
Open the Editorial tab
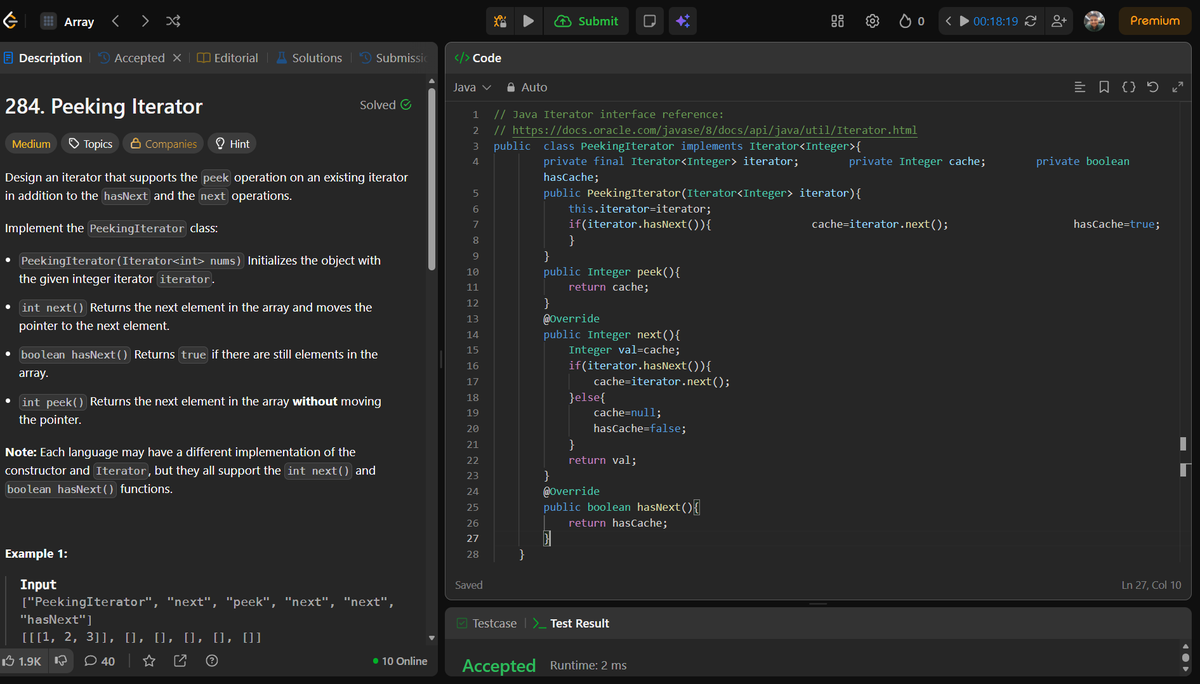[228, 58]
